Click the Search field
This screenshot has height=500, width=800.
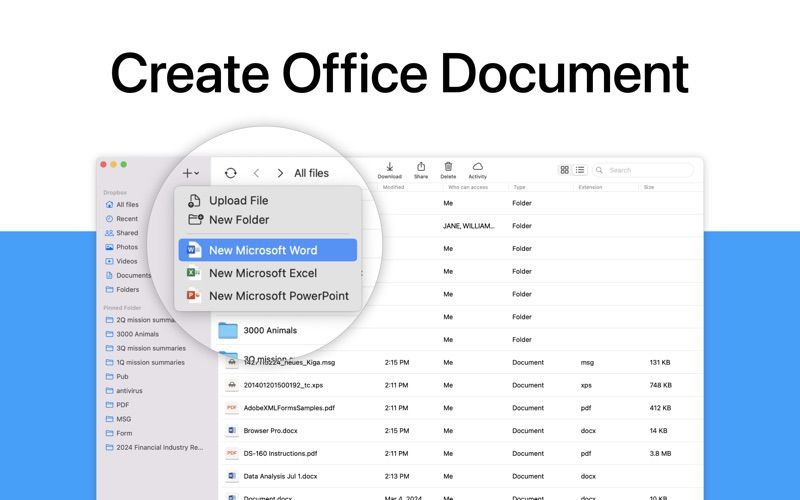pyautogui.click(x=643, y=170)
